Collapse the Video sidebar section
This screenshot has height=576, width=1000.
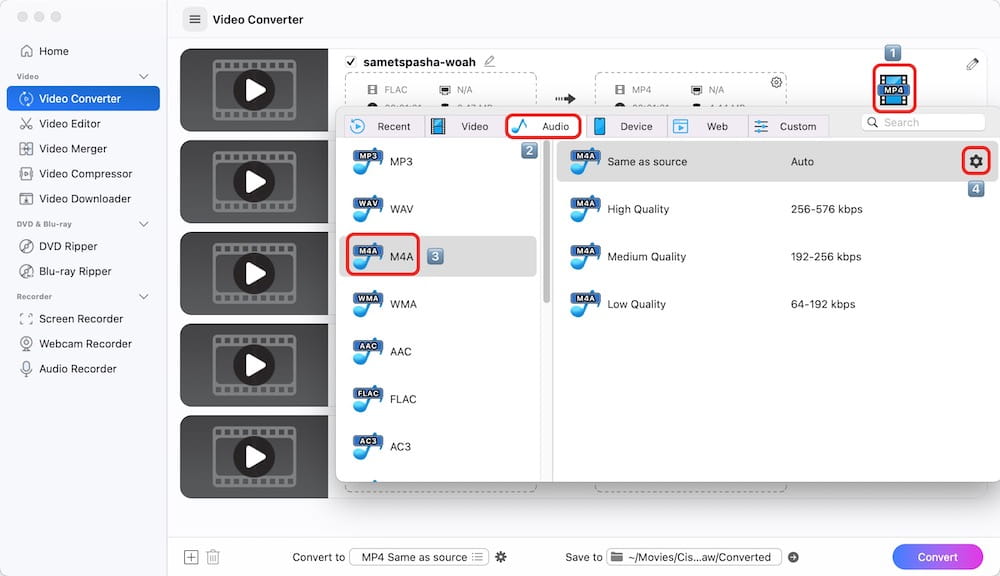(143, 77)
